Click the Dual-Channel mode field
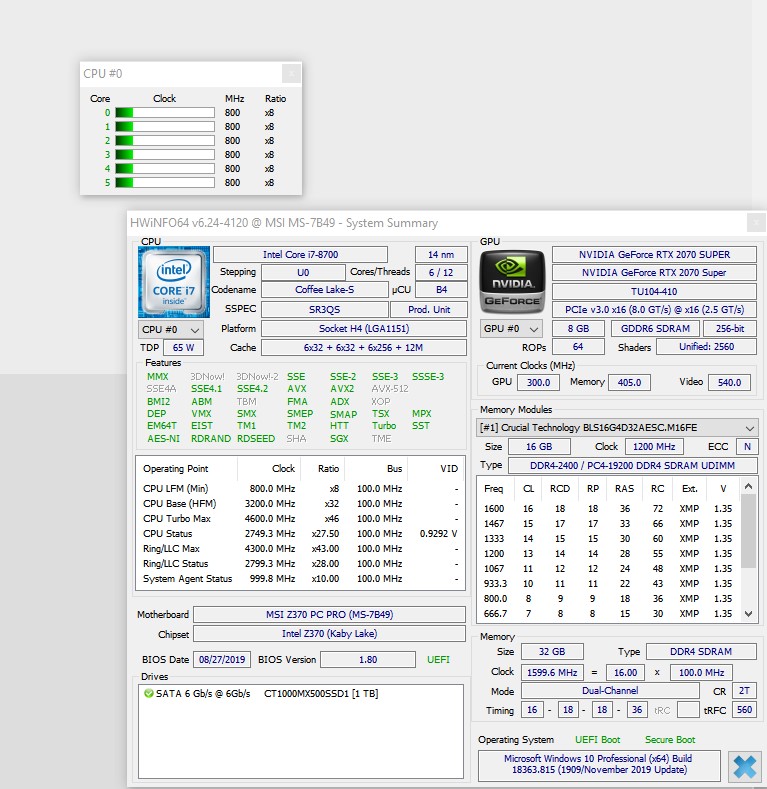This screenshot has width=767, height=789. pos(610,691)
